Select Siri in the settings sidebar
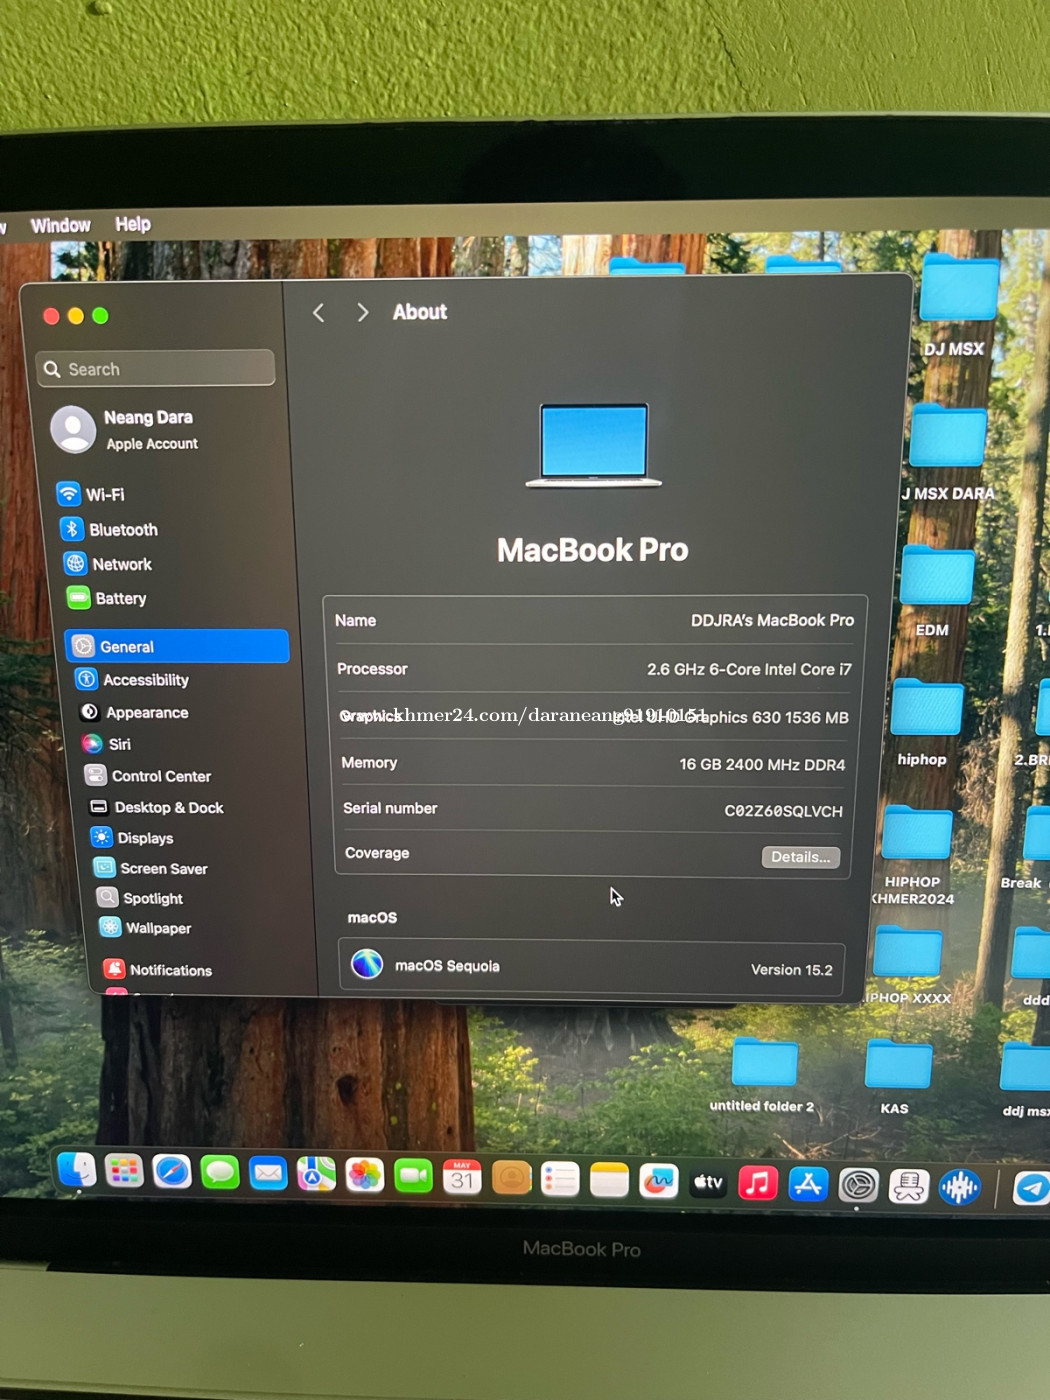This screenshot has height=1400, width=1050. click(107, 744)
